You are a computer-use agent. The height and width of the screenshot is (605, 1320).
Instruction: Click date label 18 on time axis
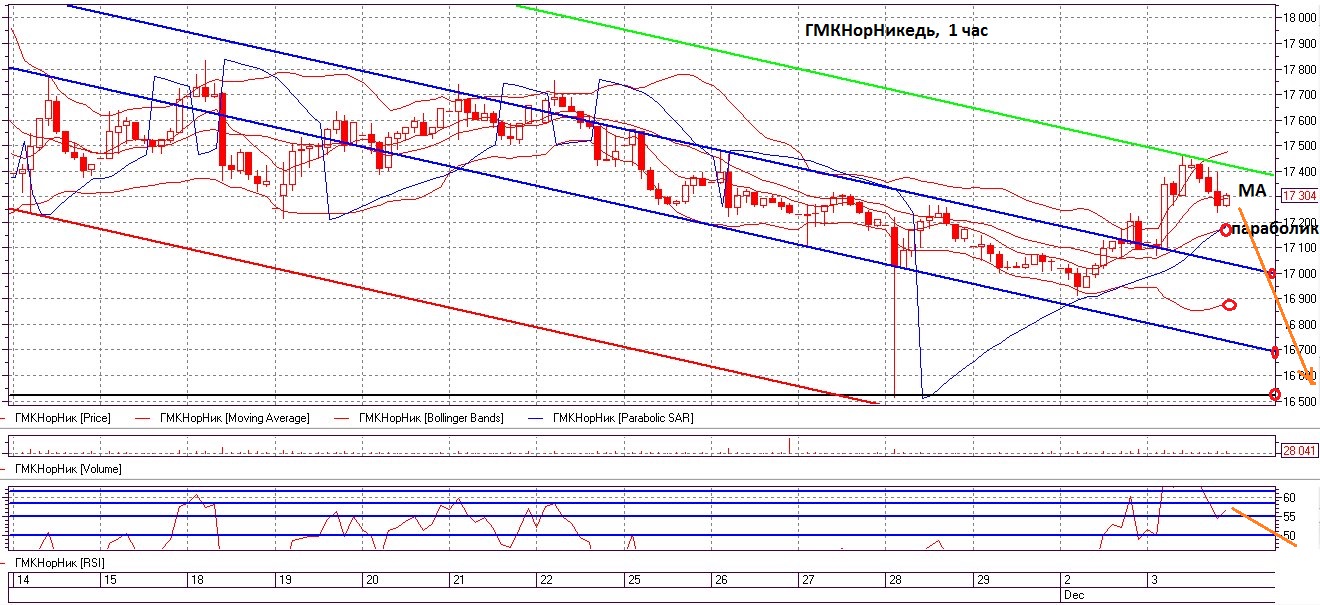click(x=197, y=580)
